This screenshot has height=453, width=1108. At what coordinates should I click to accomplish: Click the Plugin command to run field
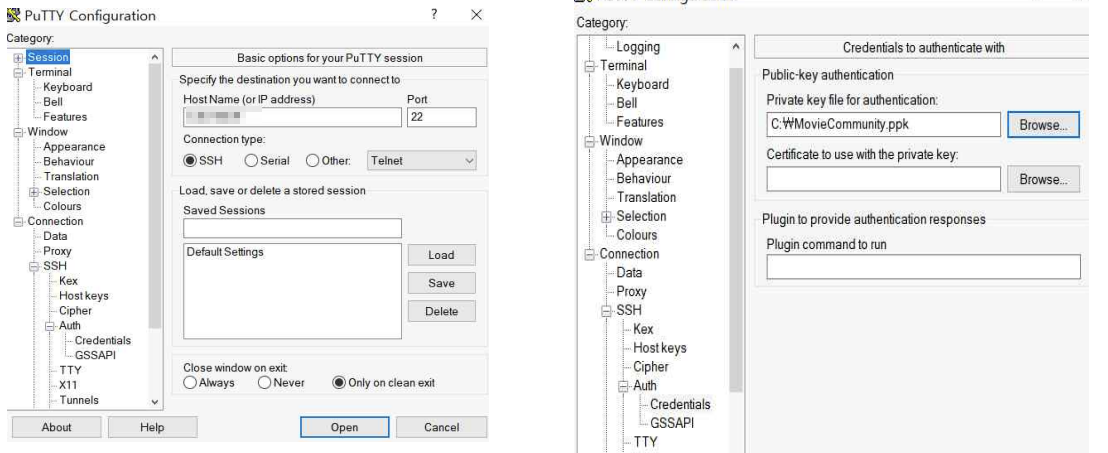pyautogui.click(x=924, y=267)
